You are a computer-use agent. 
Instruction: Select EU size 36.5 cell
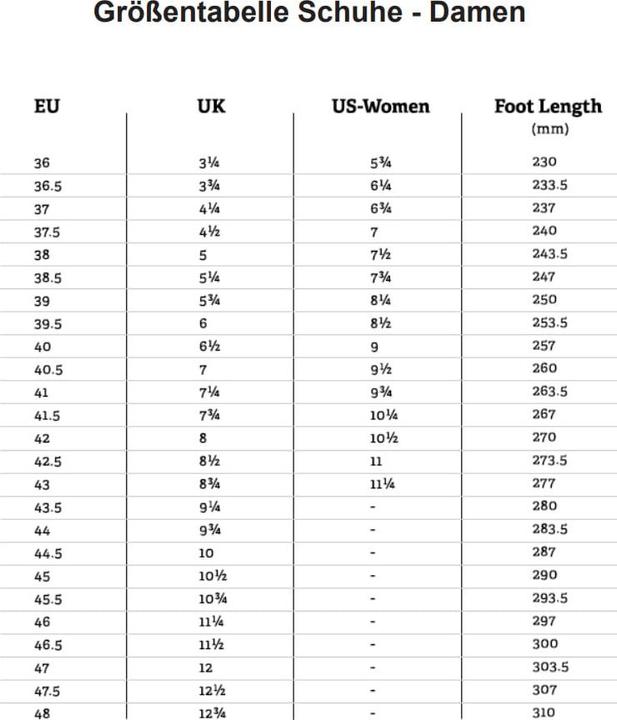pyautogui.click(x=48, y=186)
